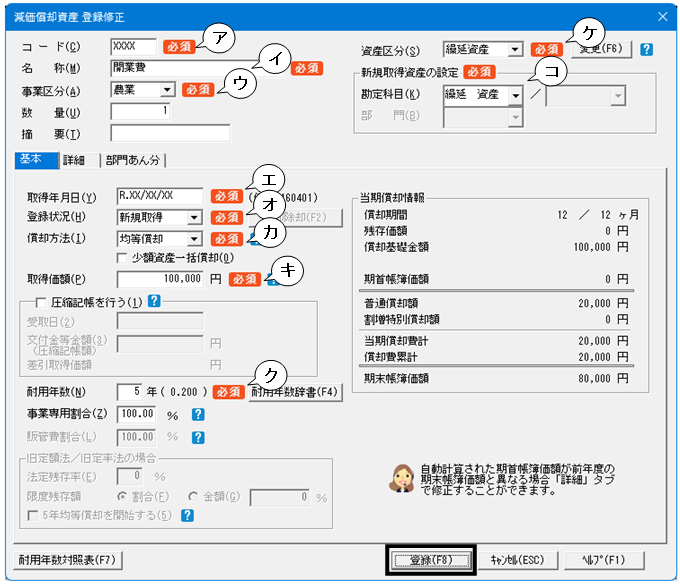Expand the 資産区分 dropdown
The image size is (680, 588).
coord(513,49)
